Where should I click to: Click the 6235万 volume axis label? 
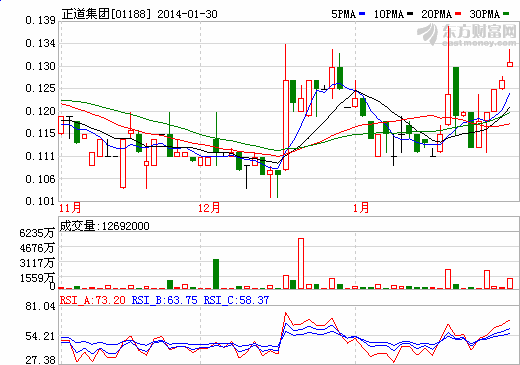pos(37,233)
